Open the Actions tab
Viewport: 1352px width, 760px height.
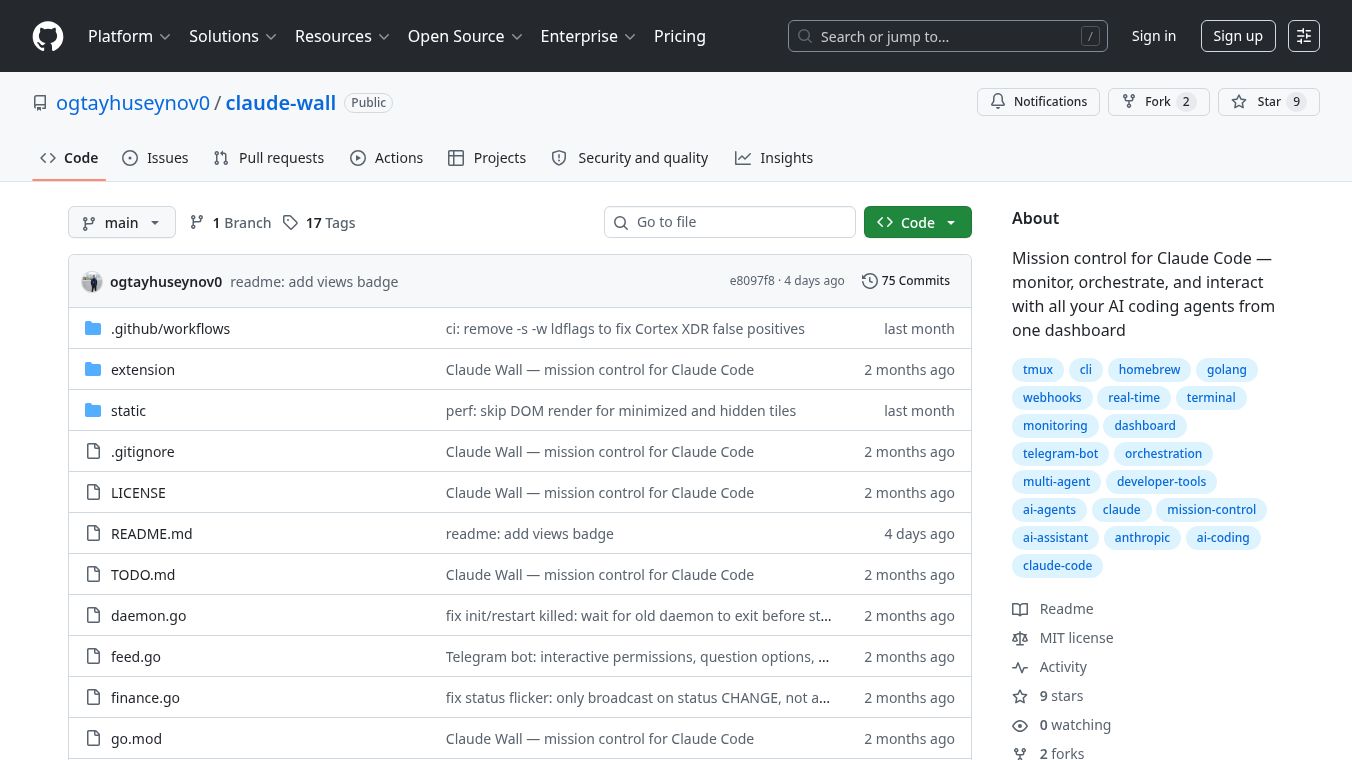click(387, 158)
